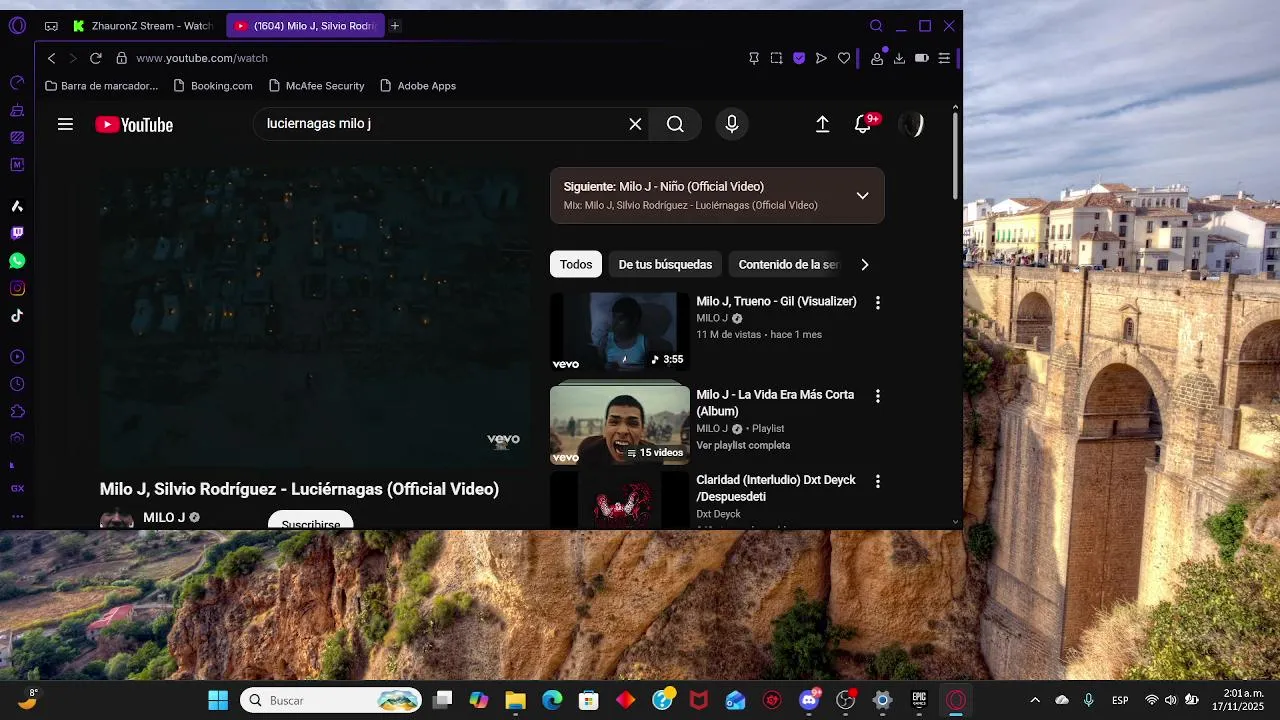Show more filter chips with right arrow
Image resolution: width=1280 pixels, height=720 pixels.
[865, 265]
